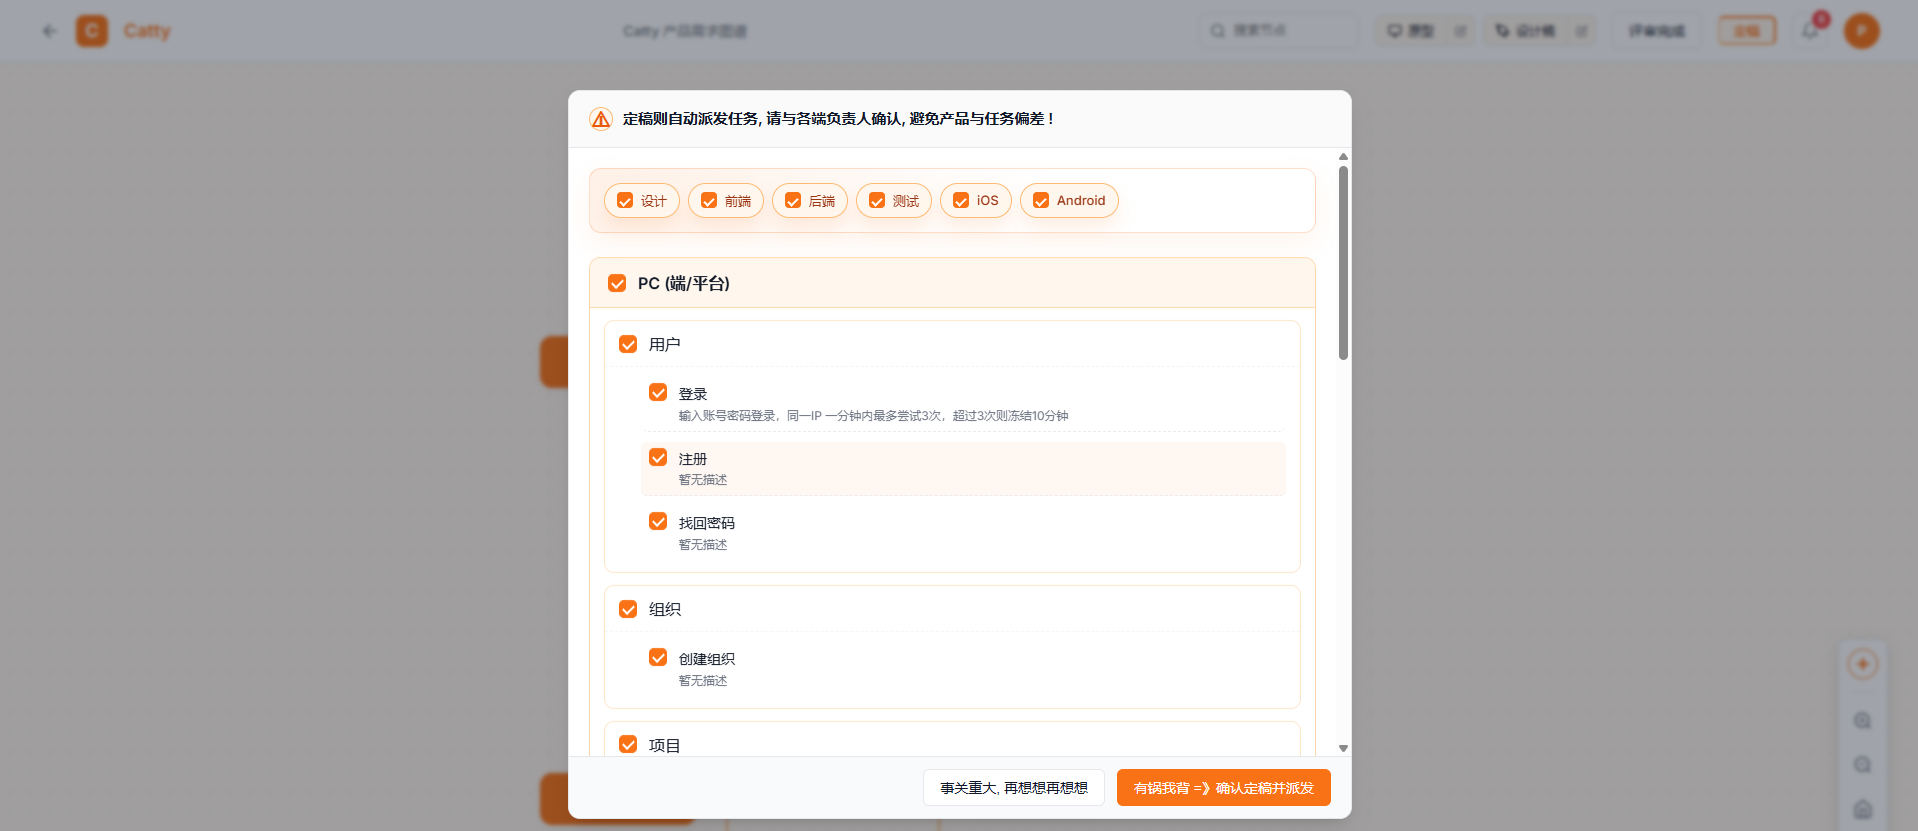Uncheck the 测试 role chip

click(893, 201)
